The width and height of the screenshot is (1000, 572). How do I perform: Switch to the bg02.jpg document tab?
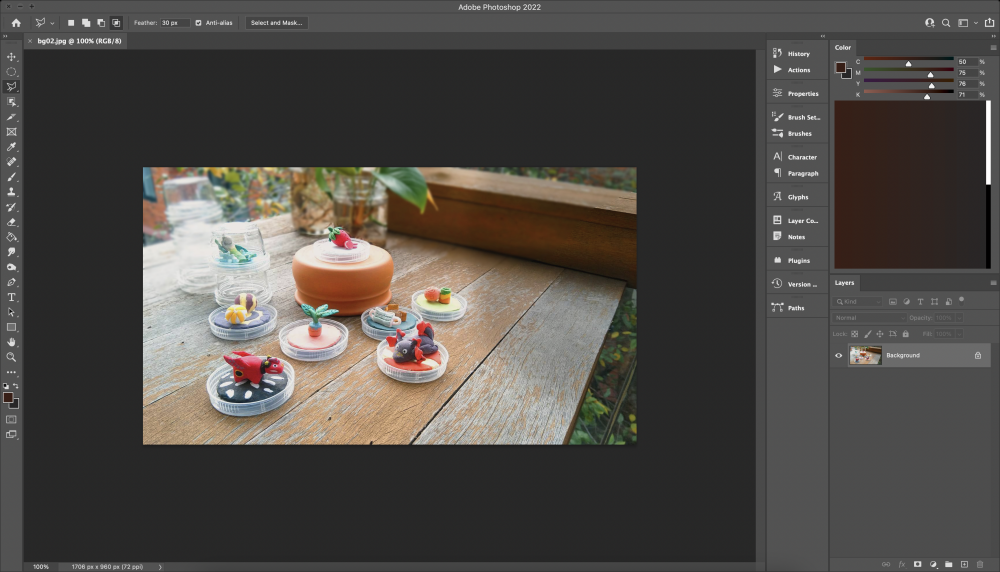(x=79, y=41)
